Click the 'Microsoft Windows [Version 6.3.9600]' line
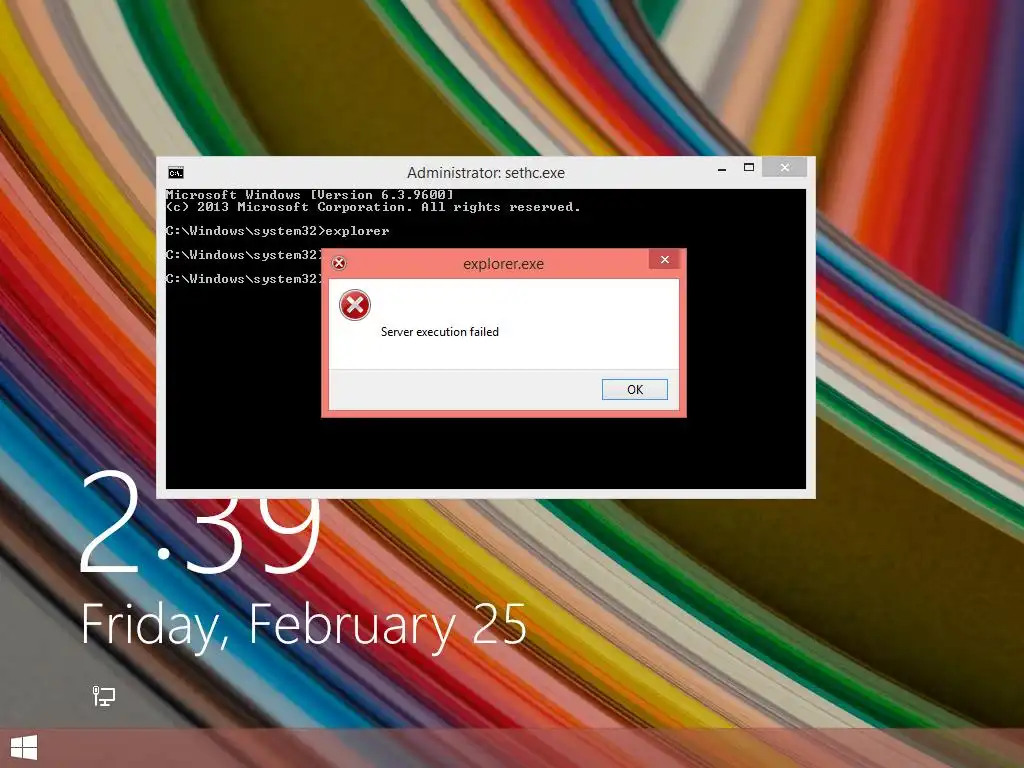Image resolution: width=1024 pixels, height=768 pixels. (x=310, y=195)
